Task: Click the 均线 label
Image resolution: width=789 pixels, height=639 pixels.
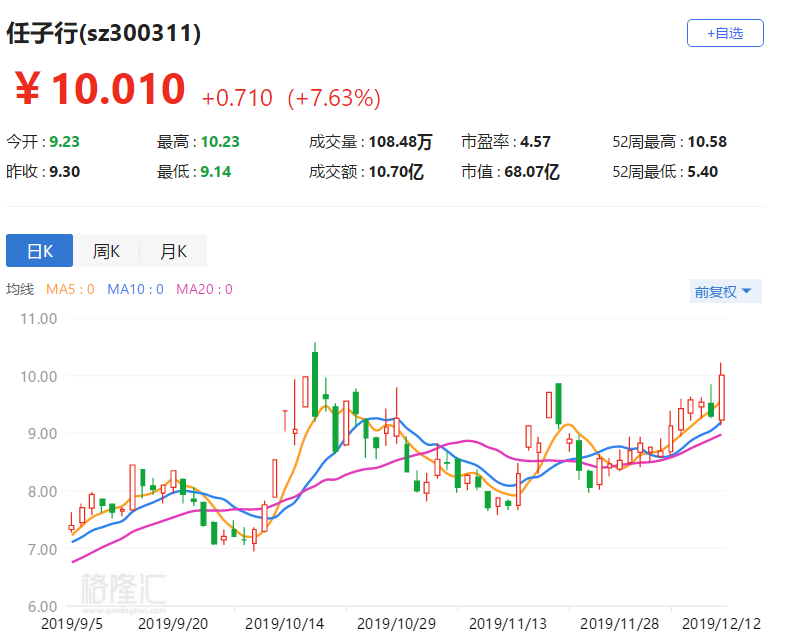Action: 20,289
